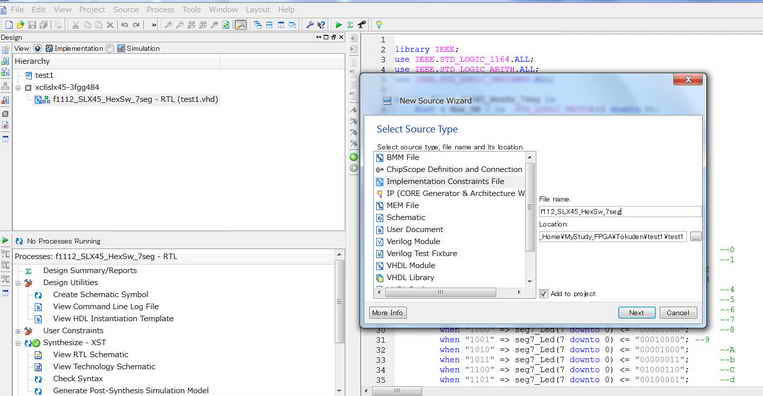Click the green run arrow beside the Processes panel
Screen dimensions: 763x396
5,240
